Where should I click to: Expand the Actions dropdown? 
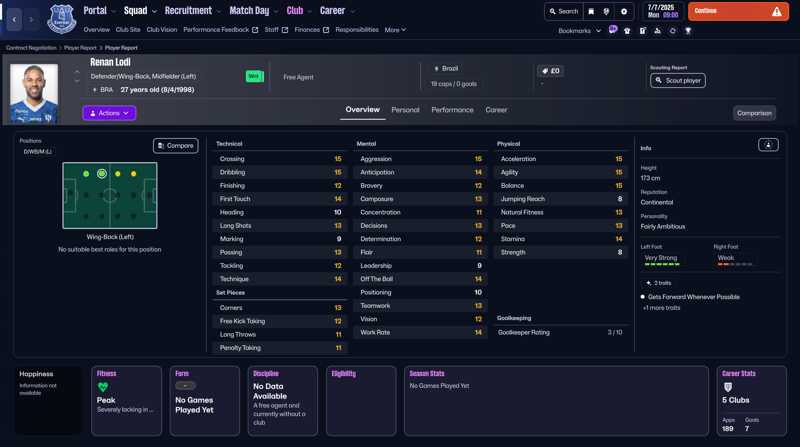[x=109, y=113]
